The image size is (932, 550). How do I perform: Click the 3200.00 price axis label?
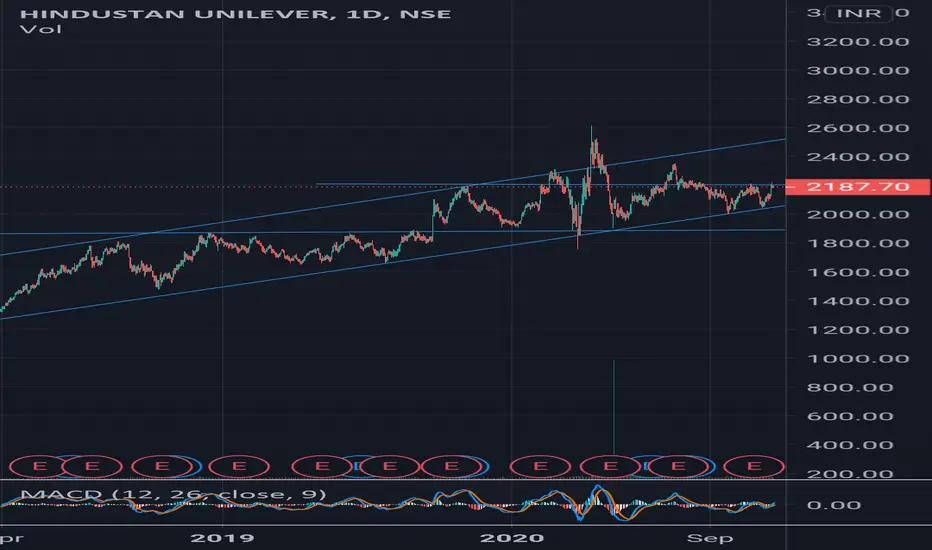point(858,42)
